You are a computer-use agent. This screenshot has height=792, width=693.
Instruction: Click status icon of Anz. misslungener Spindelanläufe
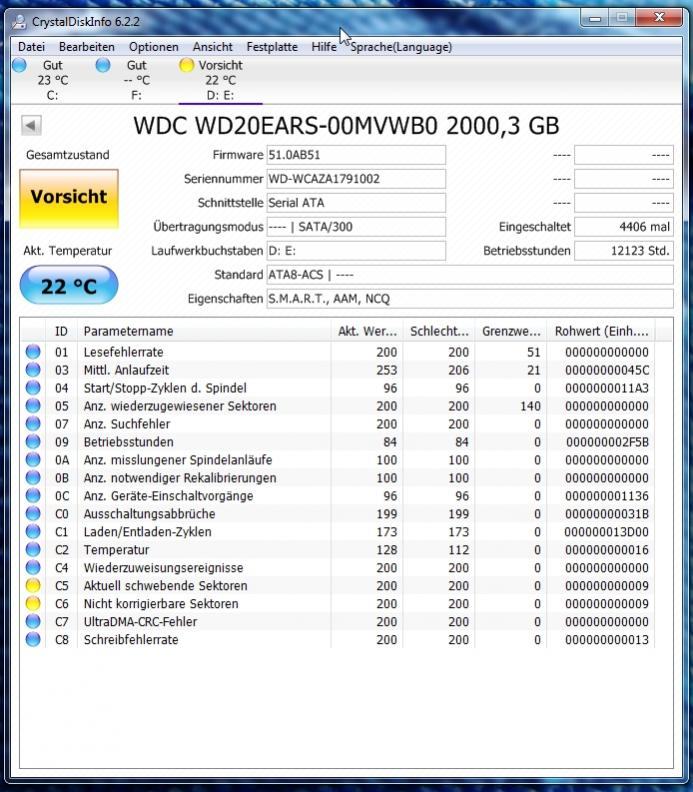pos(33,460)
